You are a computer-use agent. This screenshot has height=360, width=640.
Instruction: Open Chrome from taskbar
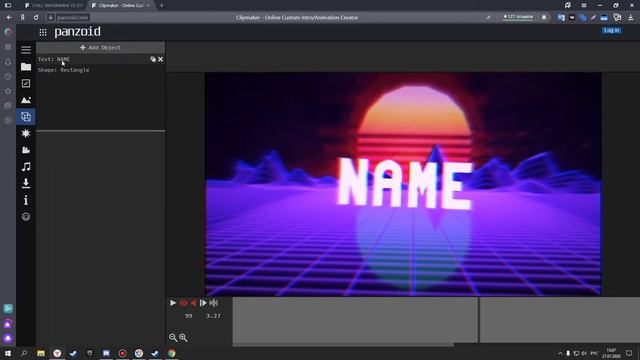coord(171,353)
